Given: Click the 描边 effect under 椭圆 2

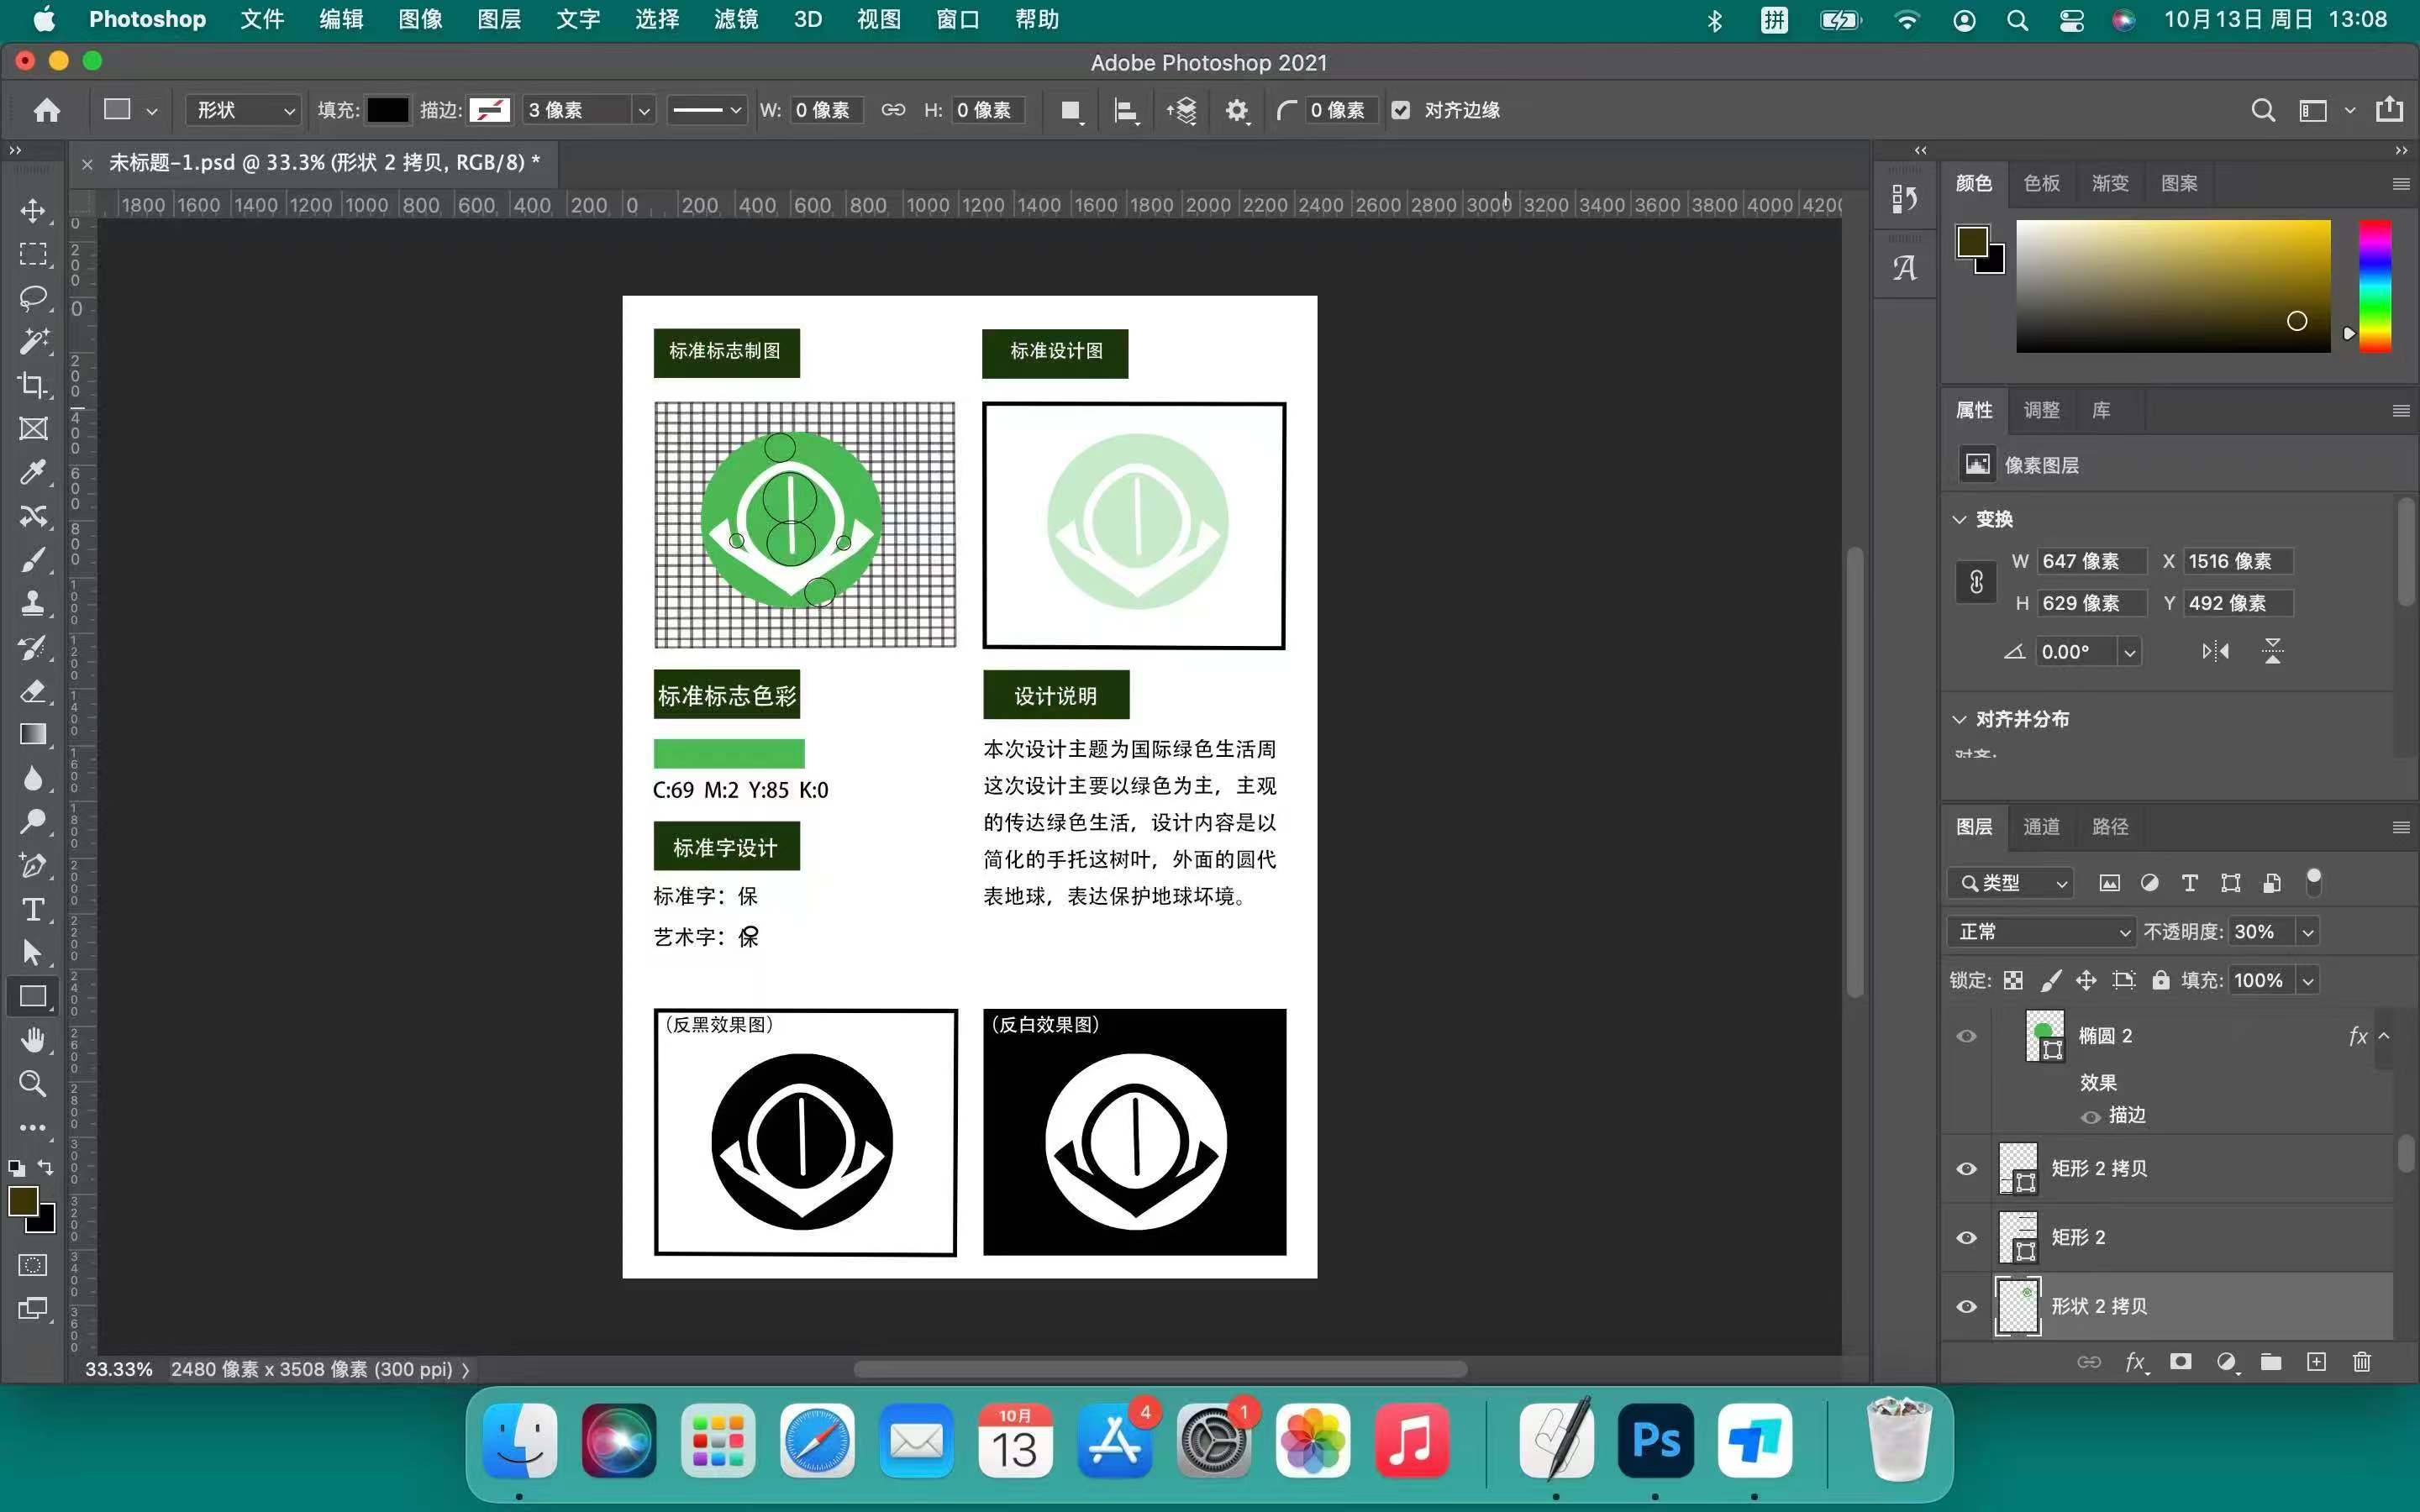Looking at the screenshot, I should (2126, 1115).
